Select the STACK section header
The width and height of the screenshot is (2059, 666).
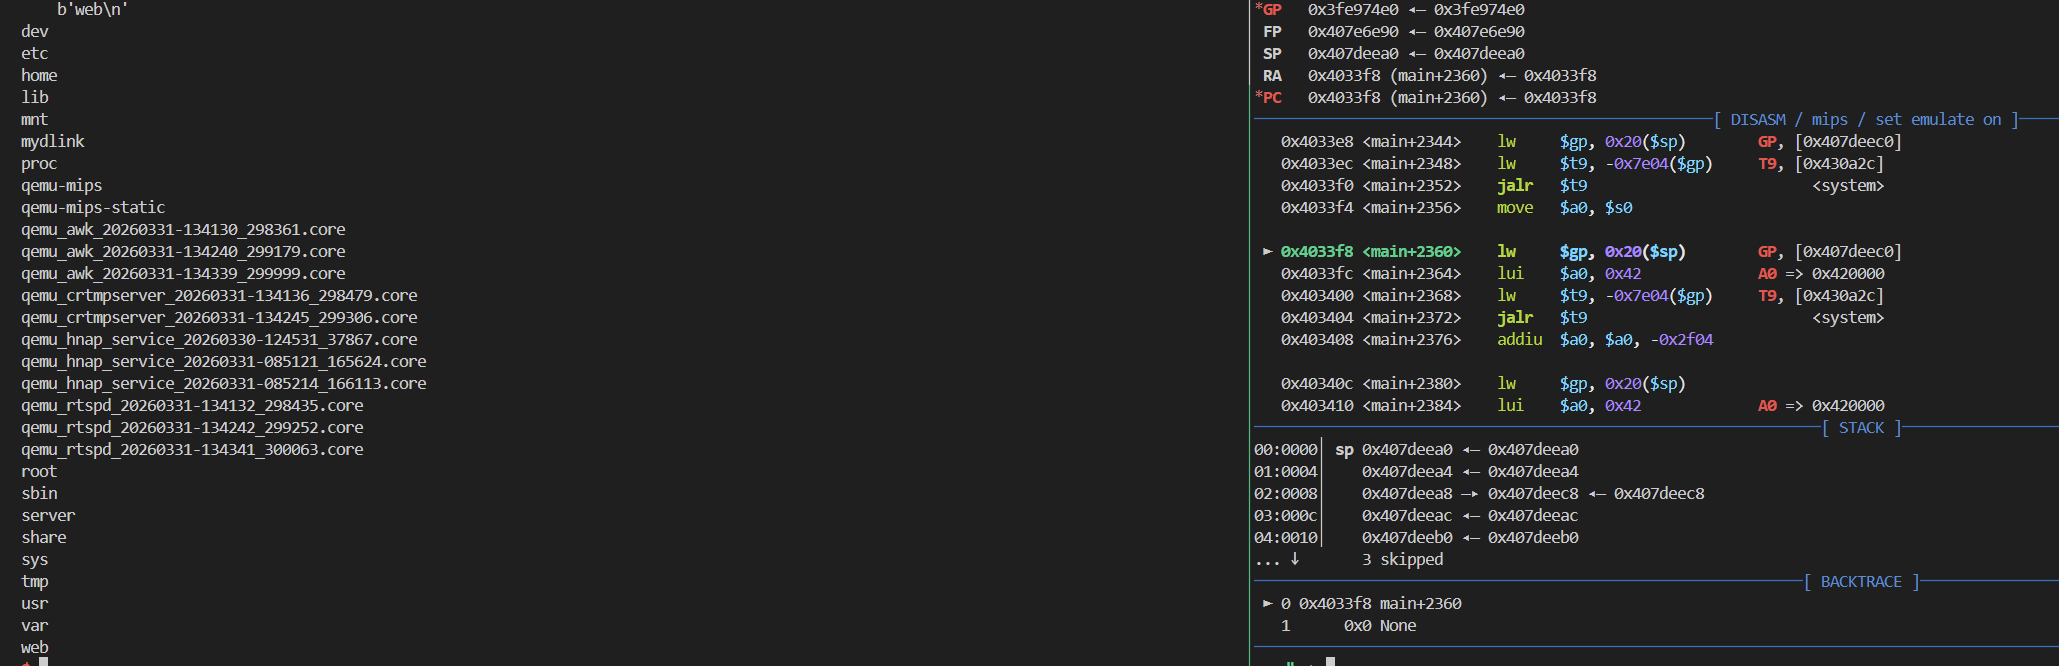click(1860, 428)
